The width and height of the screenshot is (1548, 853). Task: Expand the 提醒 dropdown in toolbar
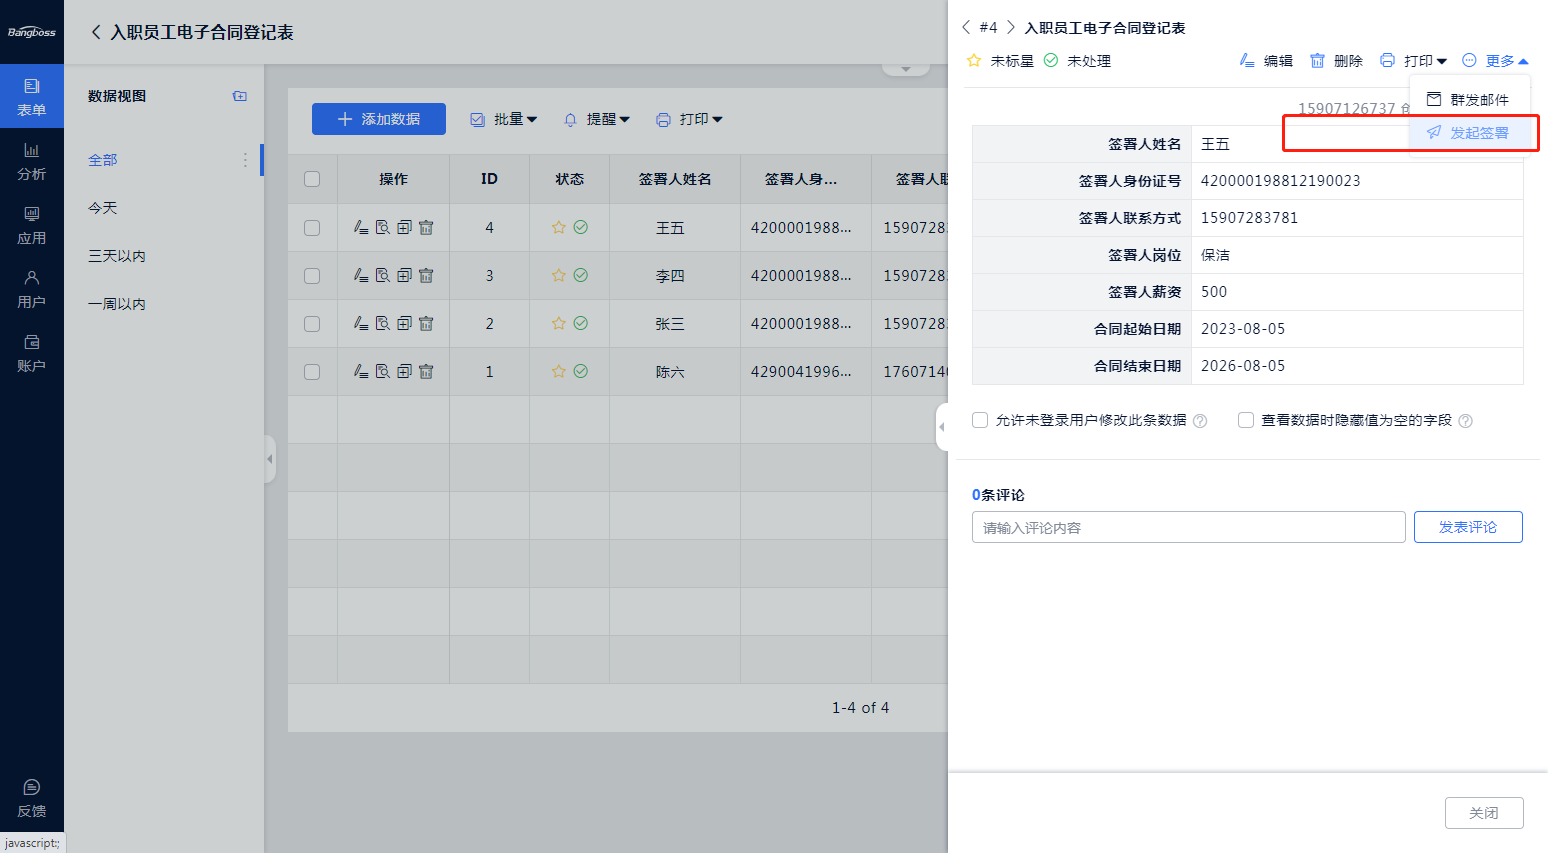597,119
